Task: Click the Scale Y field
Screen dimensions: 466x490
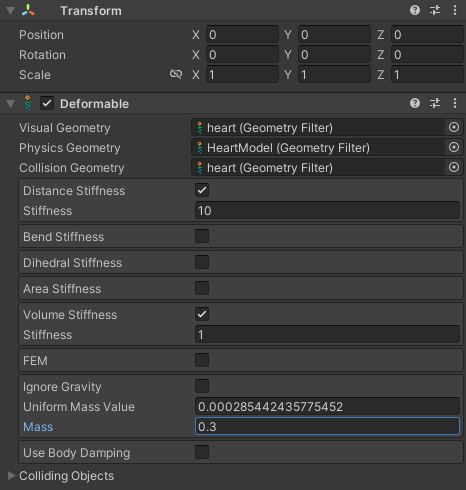Action: (x=334, y=74)
